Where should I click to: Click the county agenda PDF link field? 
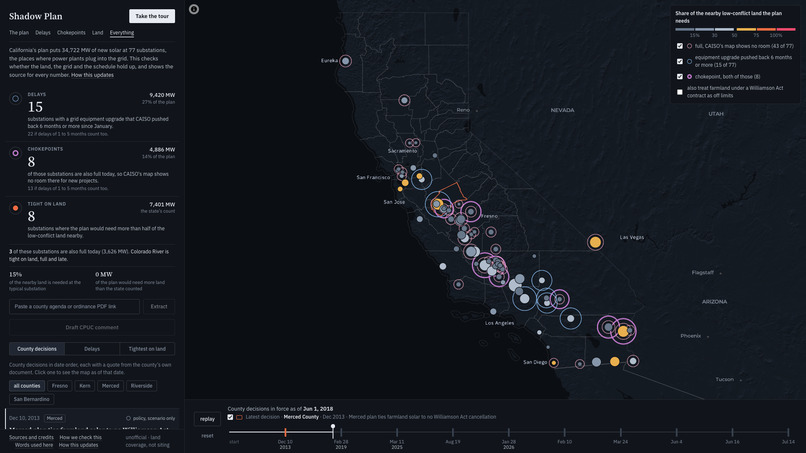(x=75, y=306)
